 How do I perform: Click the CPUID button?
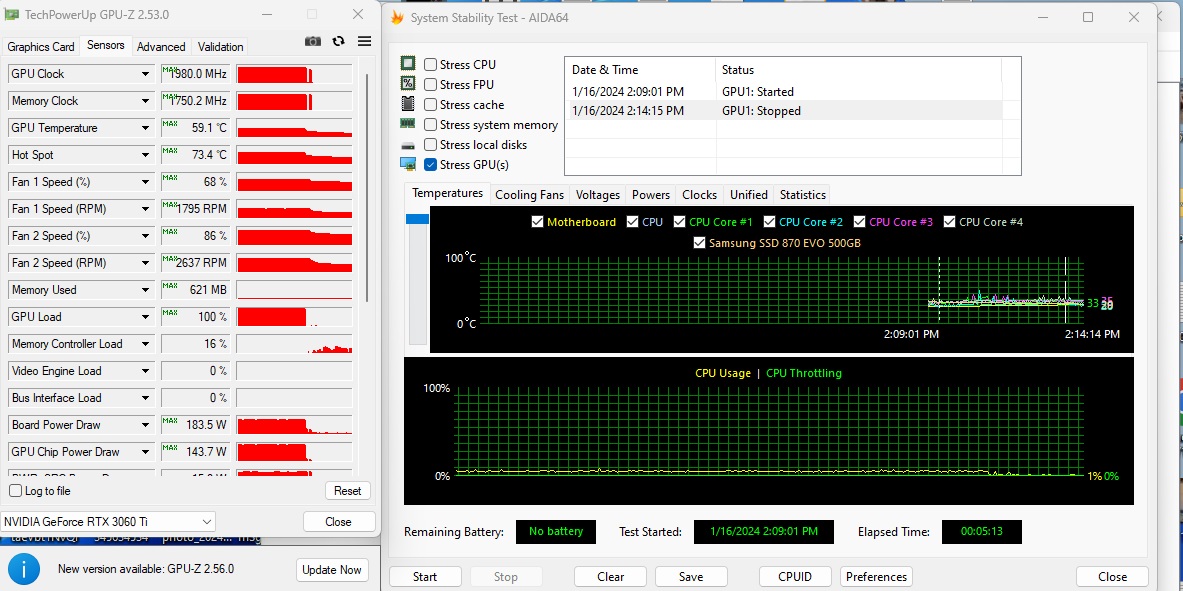pos(795,577)
